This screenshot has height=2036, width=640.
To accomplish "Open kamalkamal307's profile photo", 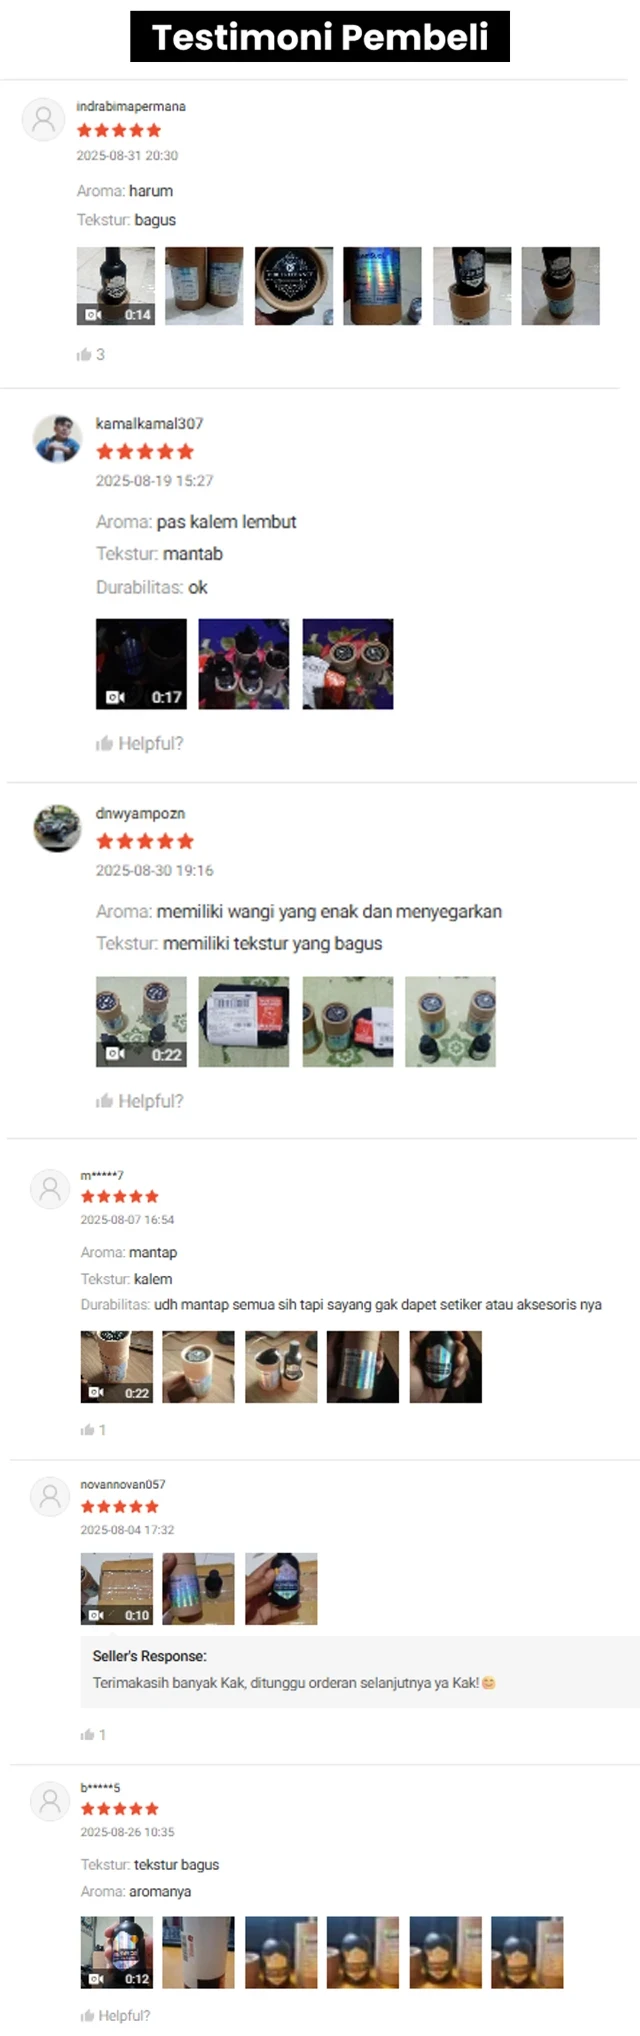I will (x=57, y=438).
